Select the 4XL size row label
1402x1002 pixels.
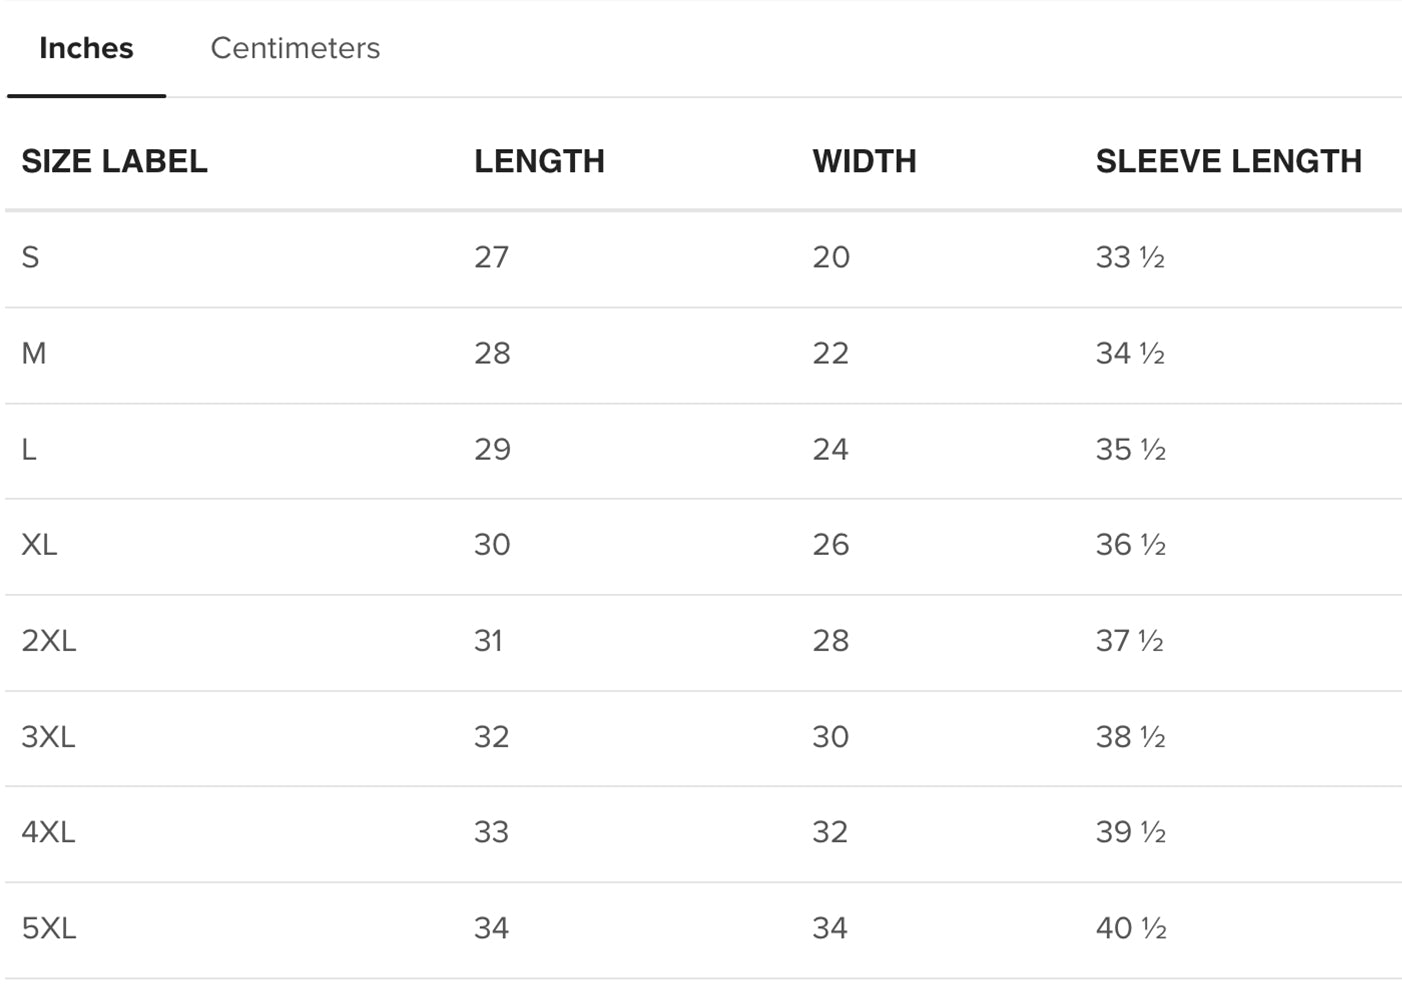coord(48,831)
